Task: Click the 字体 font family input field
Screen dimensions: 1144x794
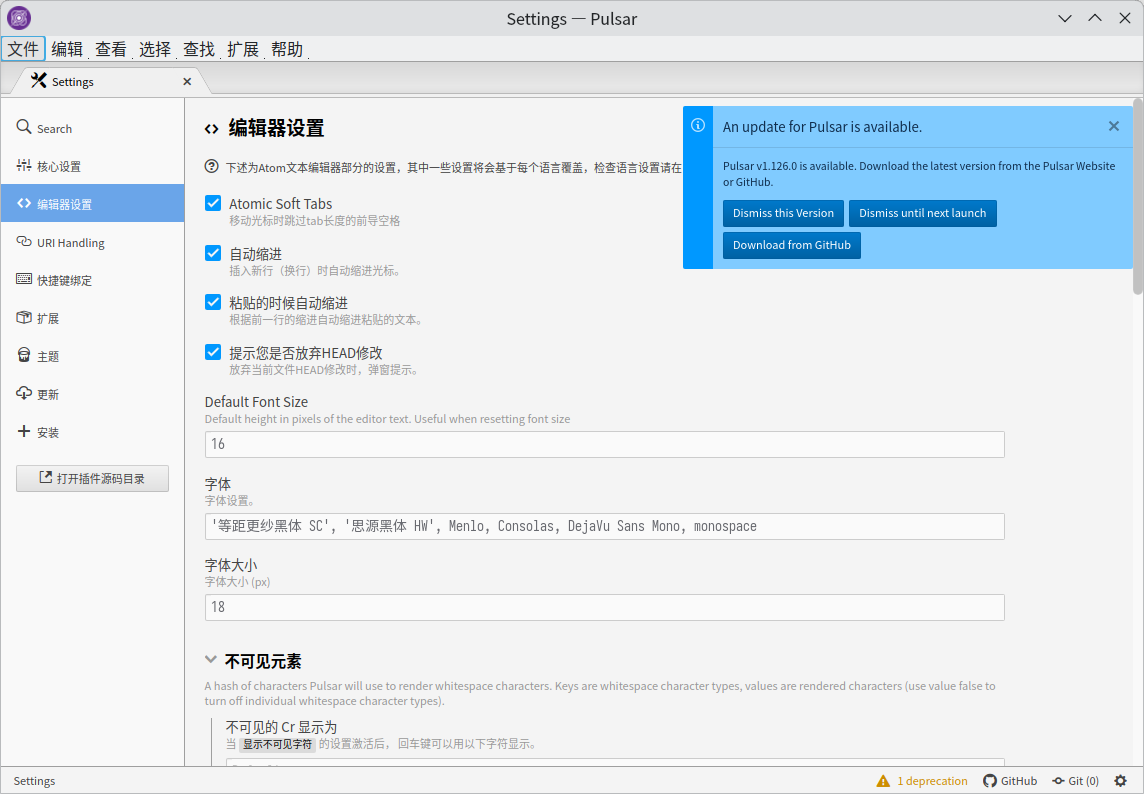Action: pos(604,526)
